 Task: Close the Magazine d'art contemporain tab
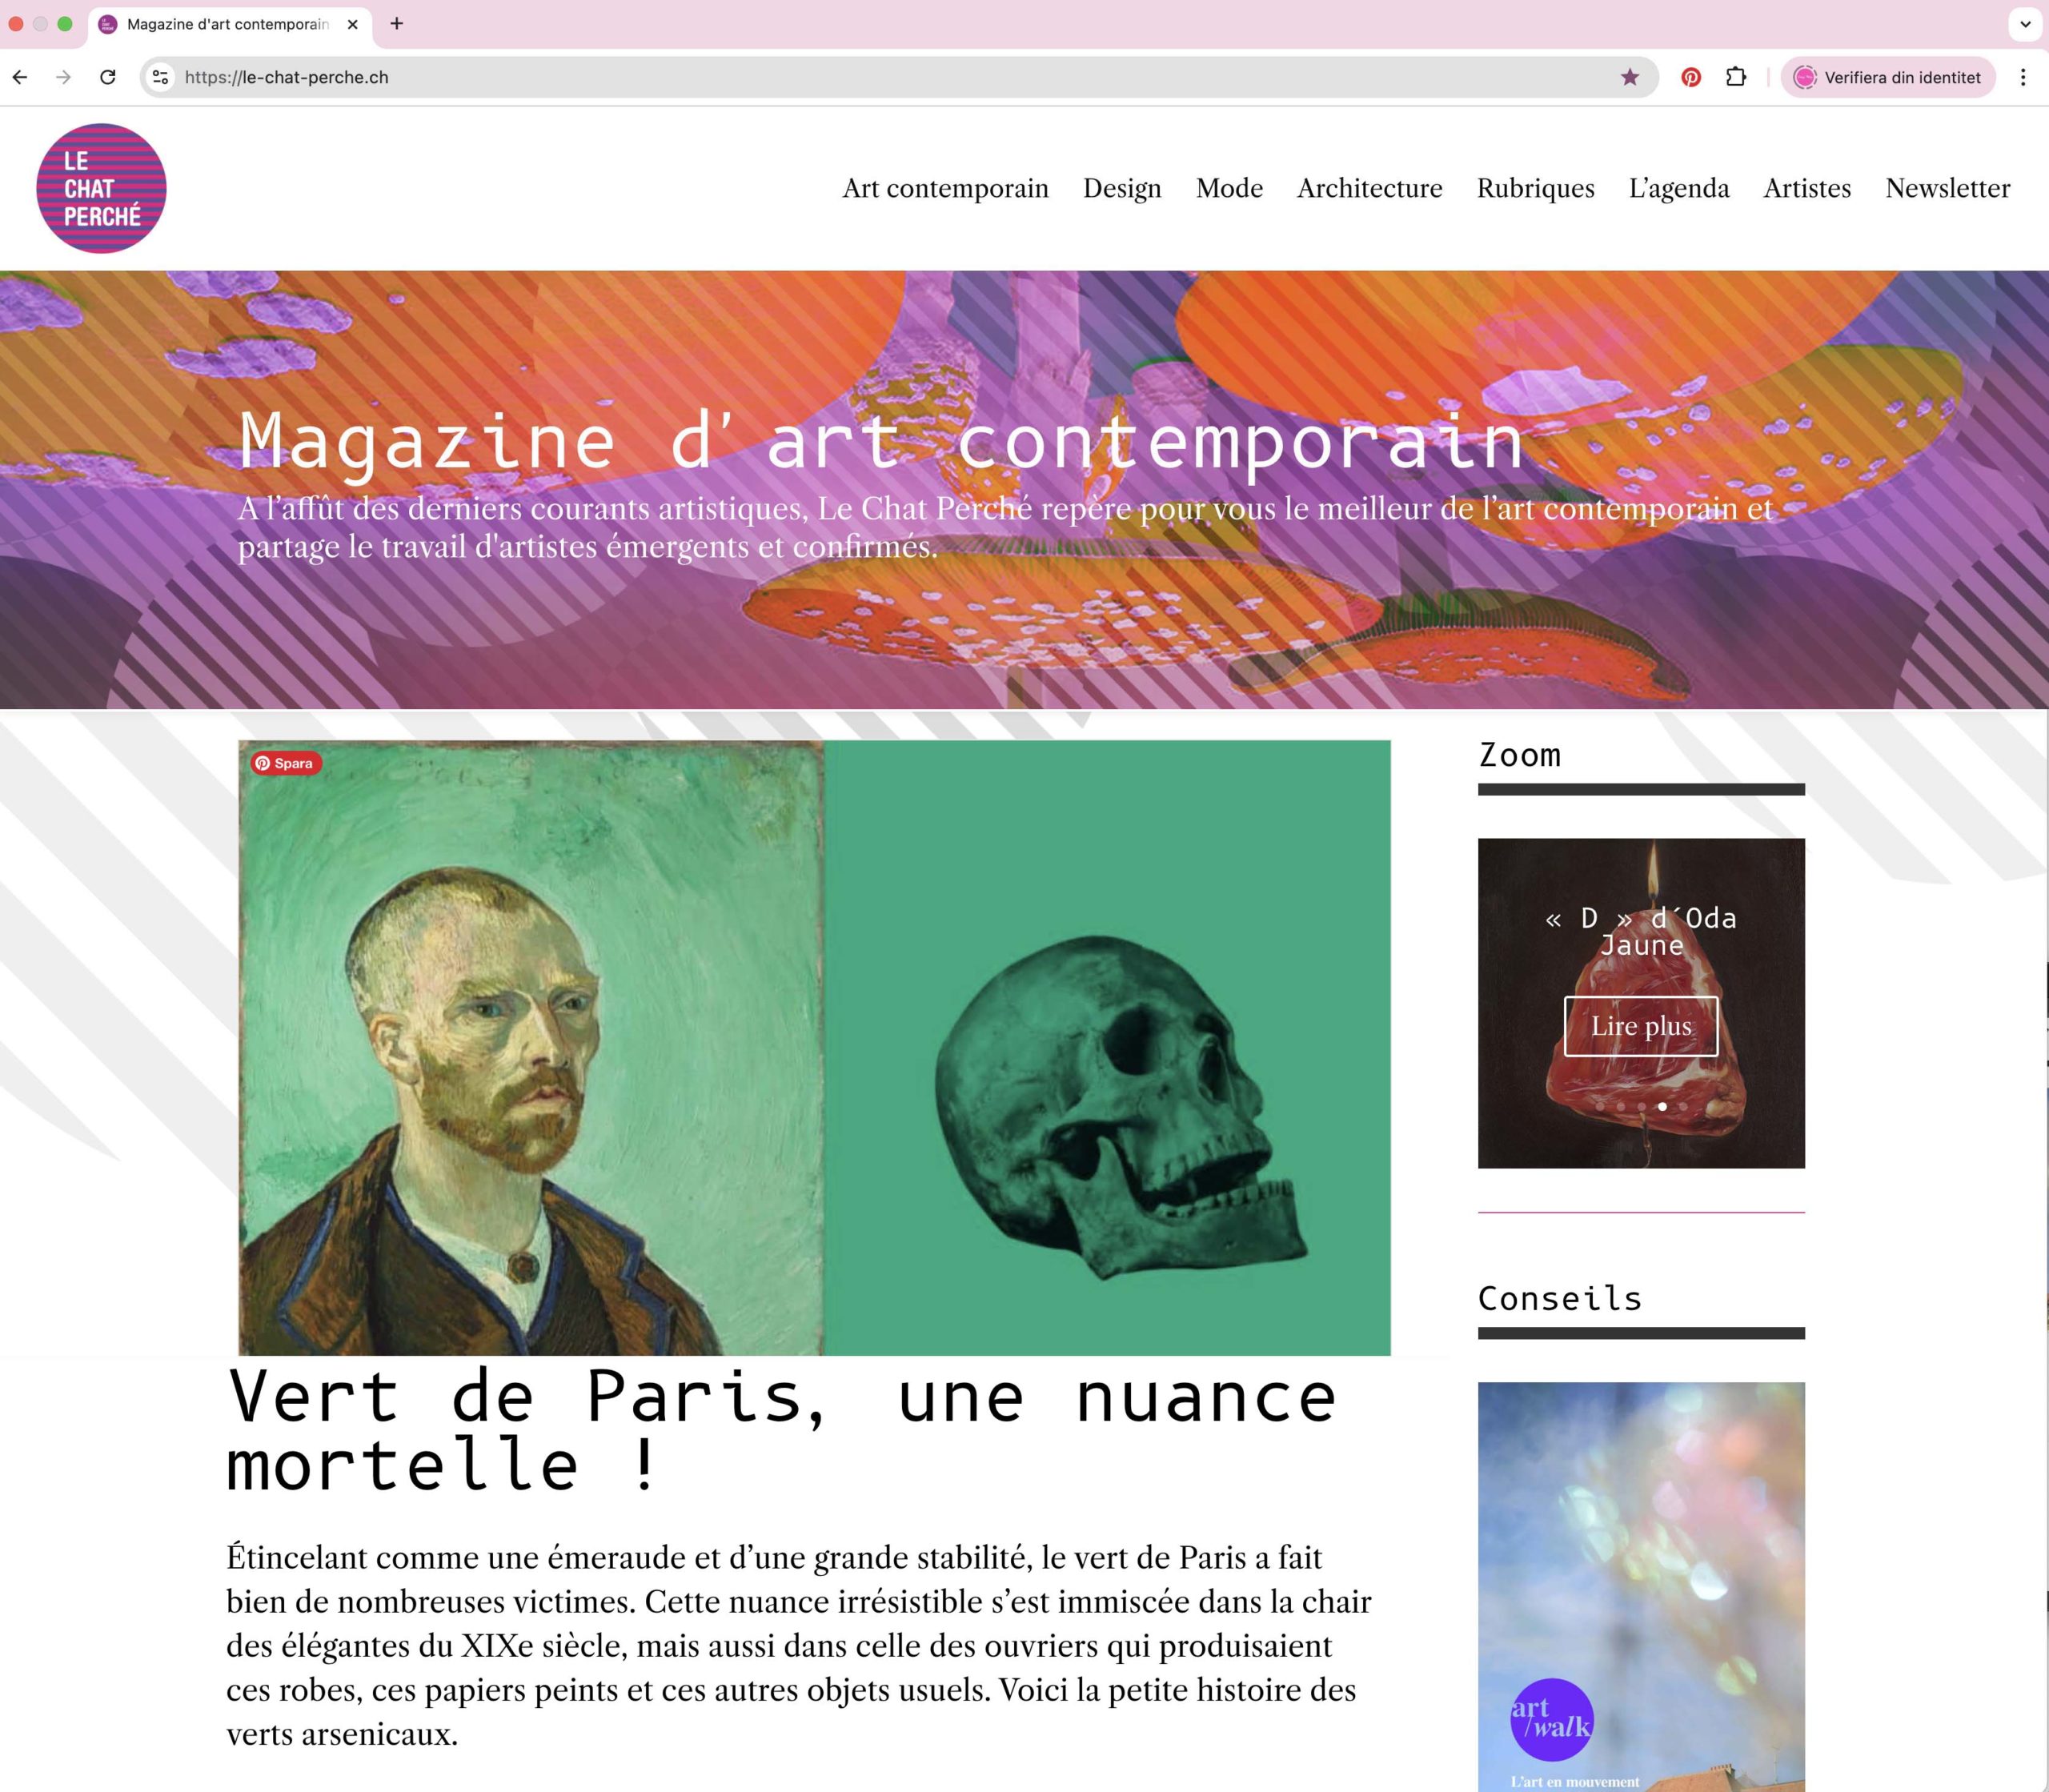[352, 24]
